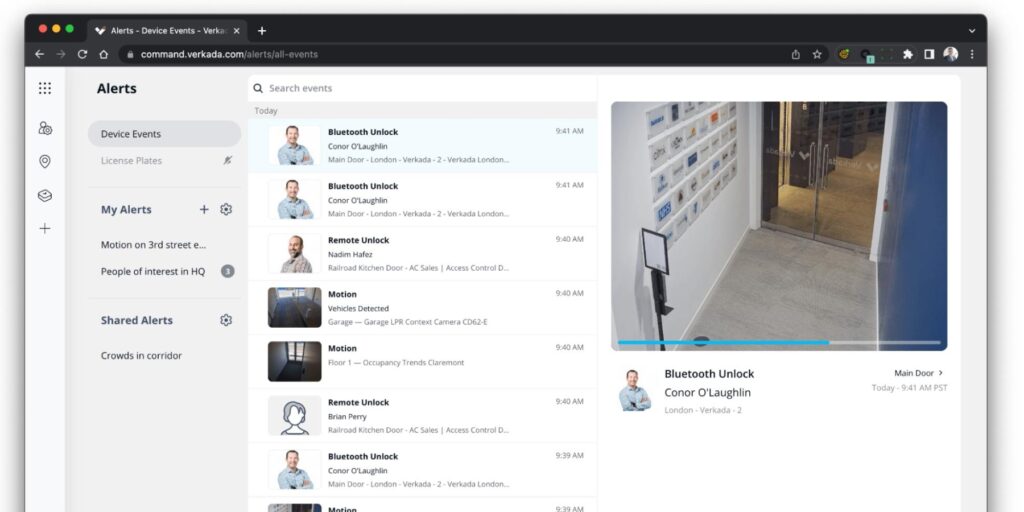Click the Alerts page heading

point(117,89)
